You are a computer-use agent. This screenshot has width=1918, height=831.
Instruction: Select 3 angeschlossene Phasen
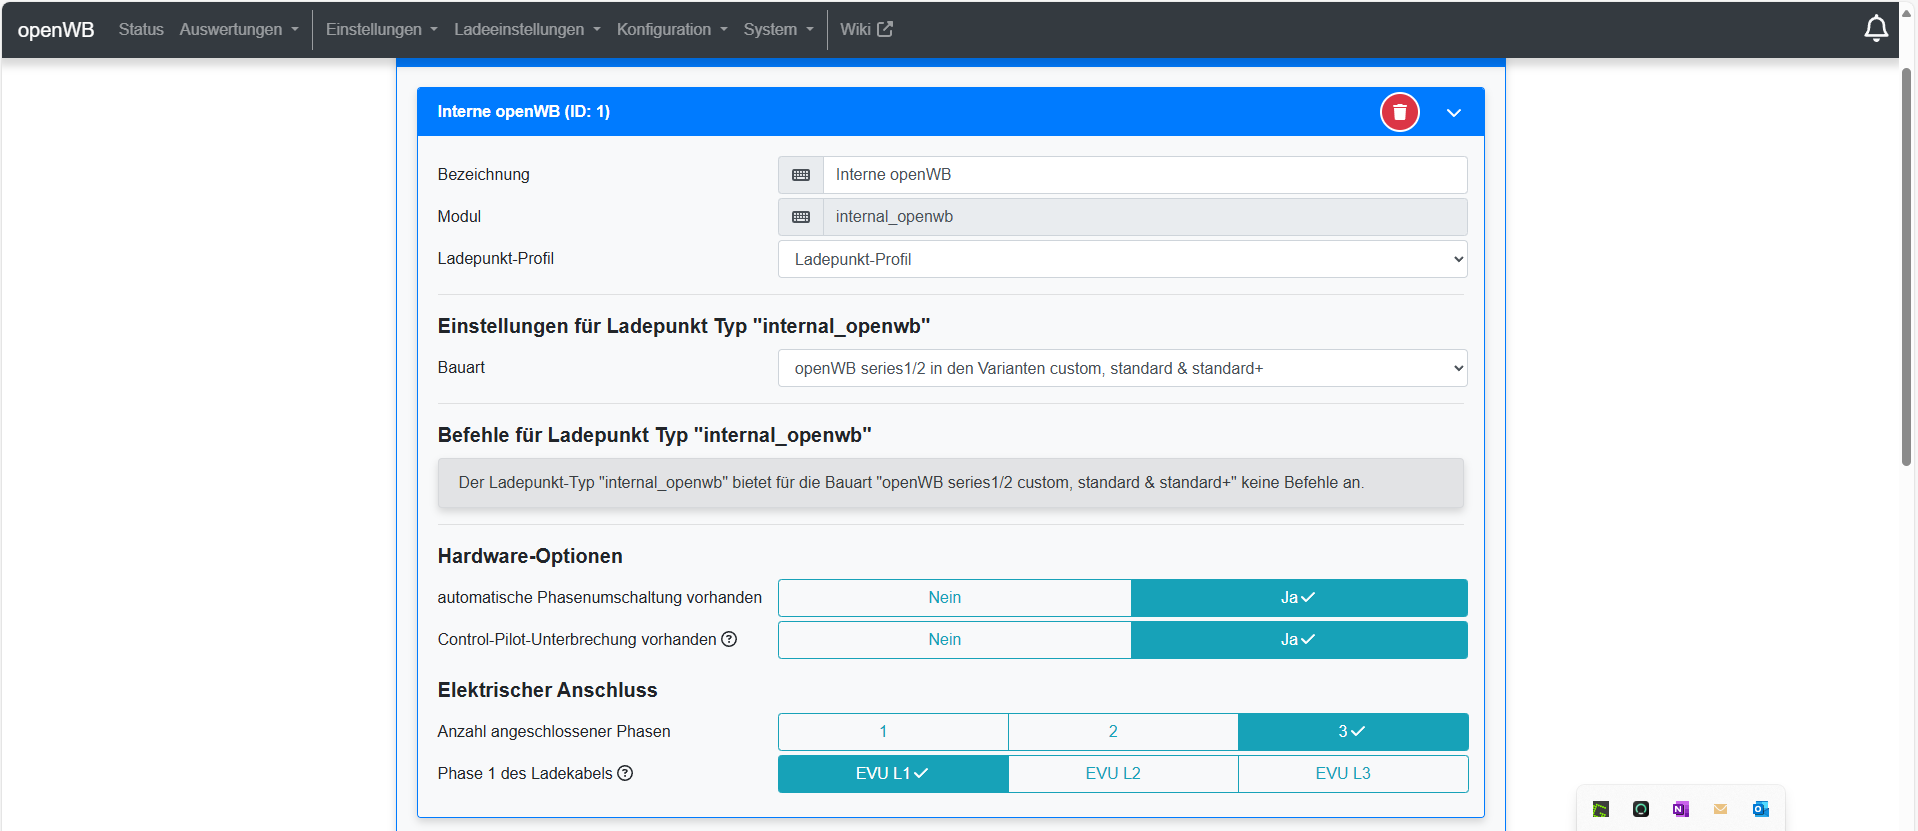(1353, 732)
